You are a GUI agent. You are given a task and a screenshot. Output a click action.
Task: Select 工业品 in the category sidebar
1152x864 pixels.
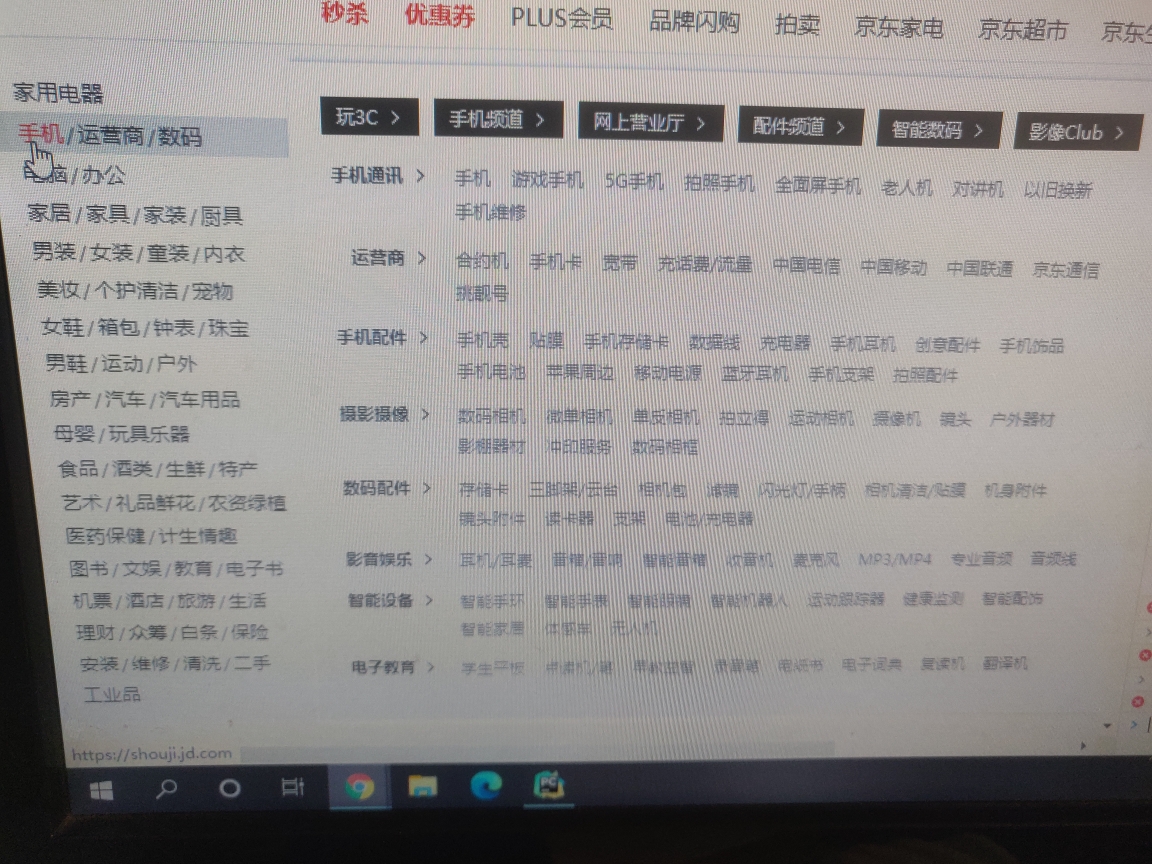coord(112,694)
